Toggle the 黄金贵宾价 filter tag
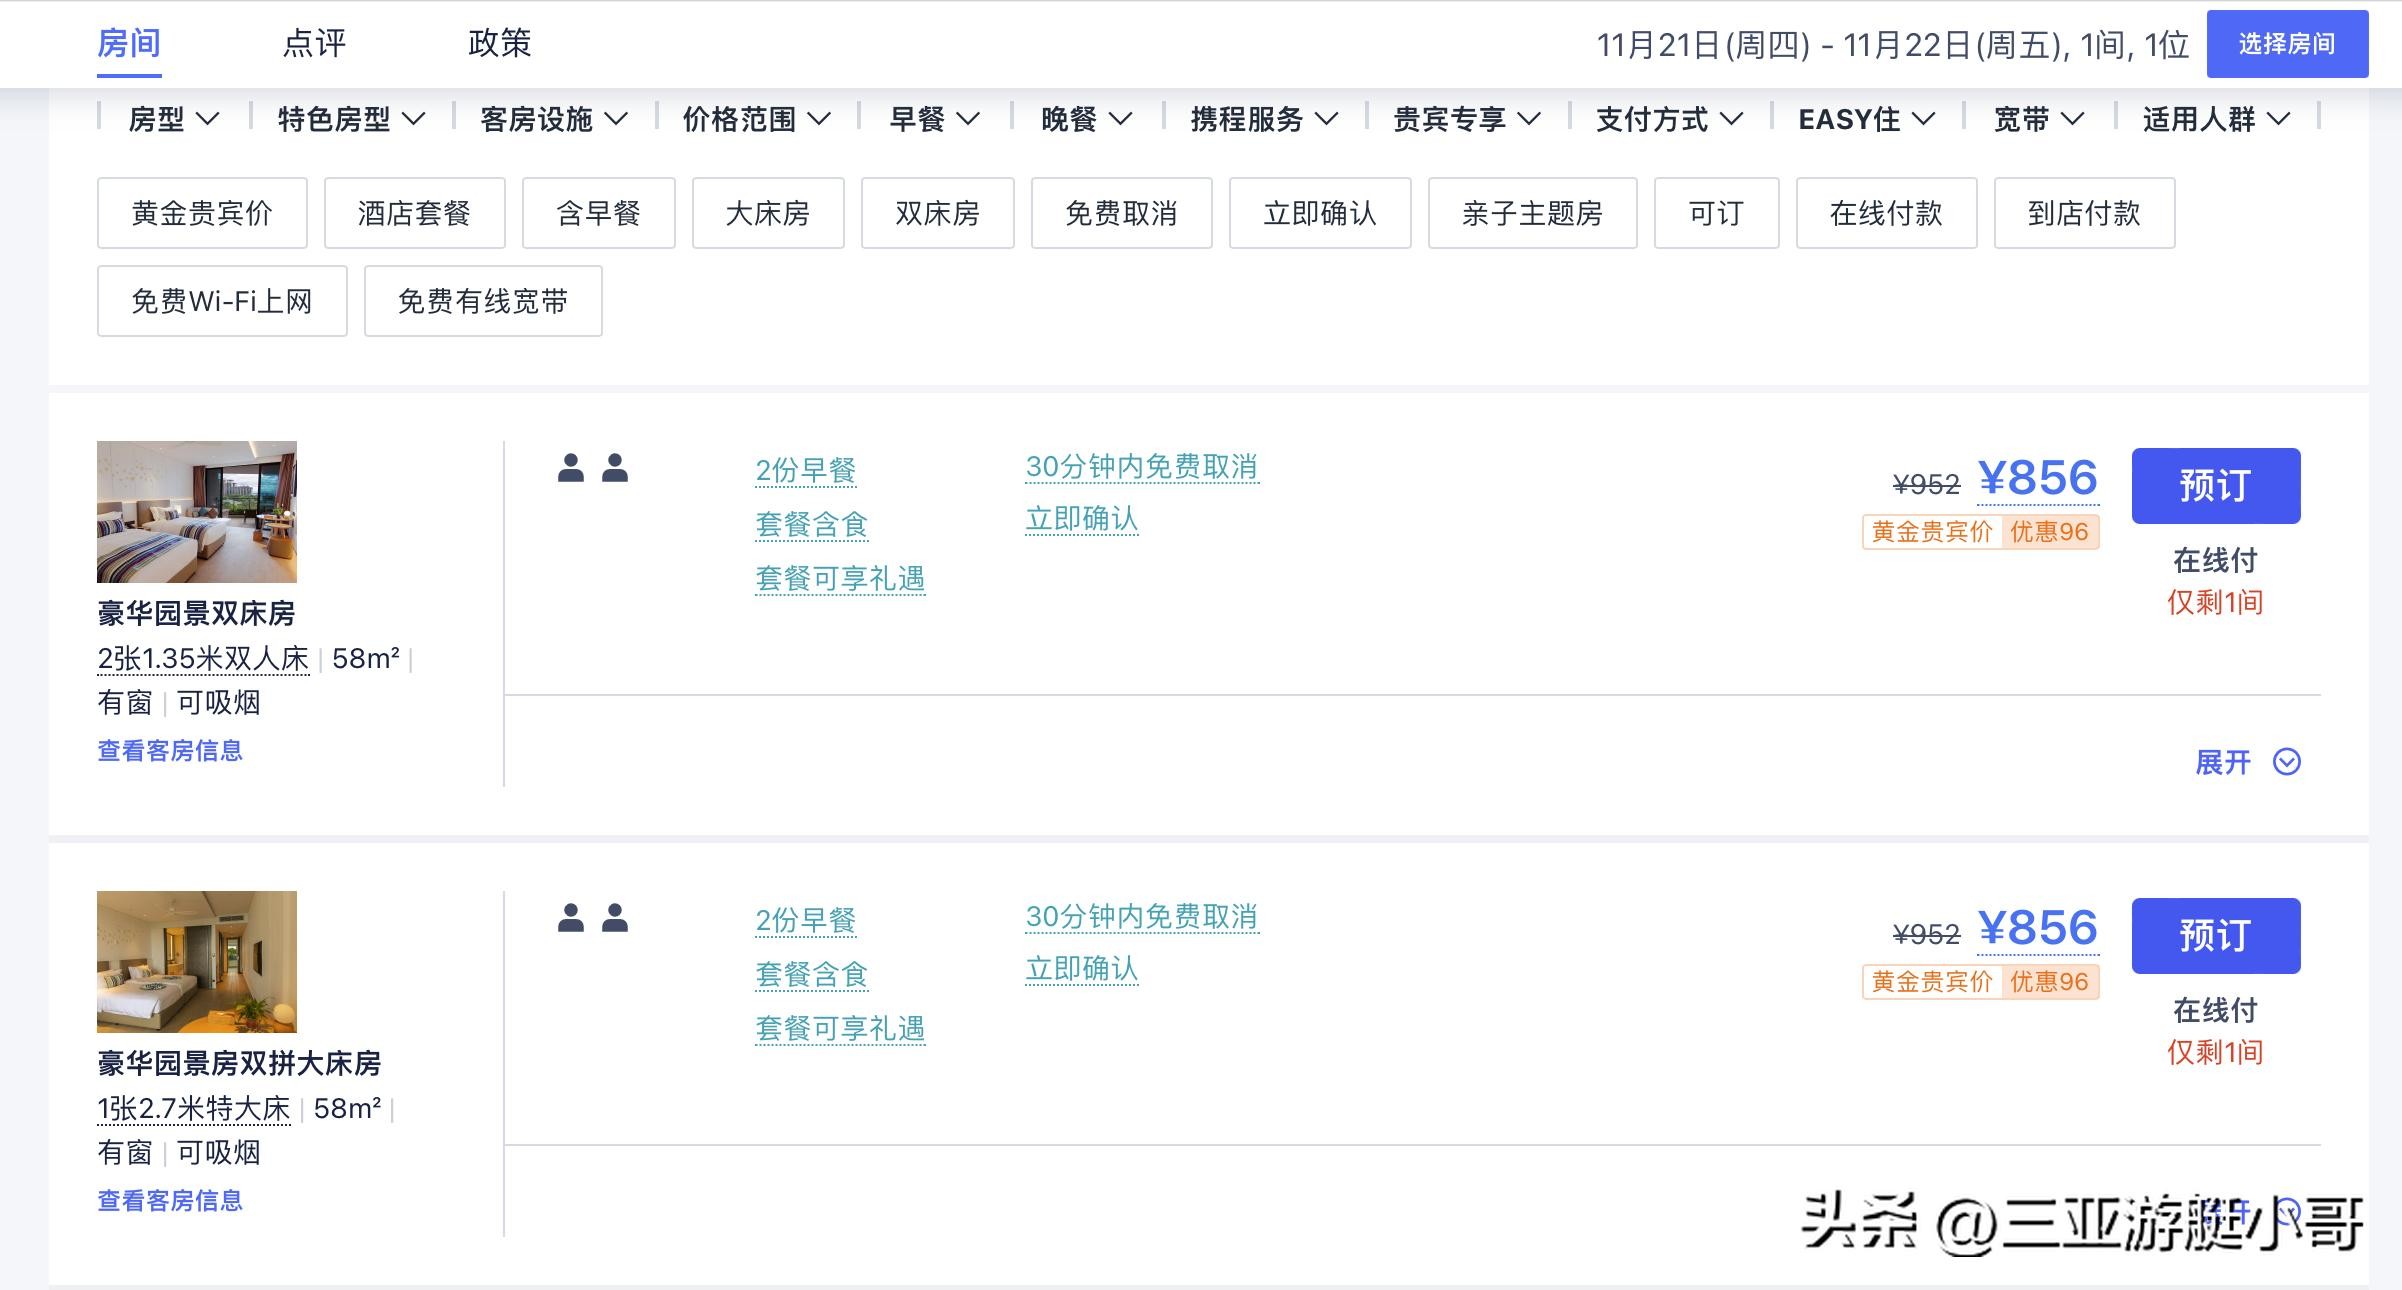The width and height of the screenshot is (2402, 1290). (x=202, y=213)
